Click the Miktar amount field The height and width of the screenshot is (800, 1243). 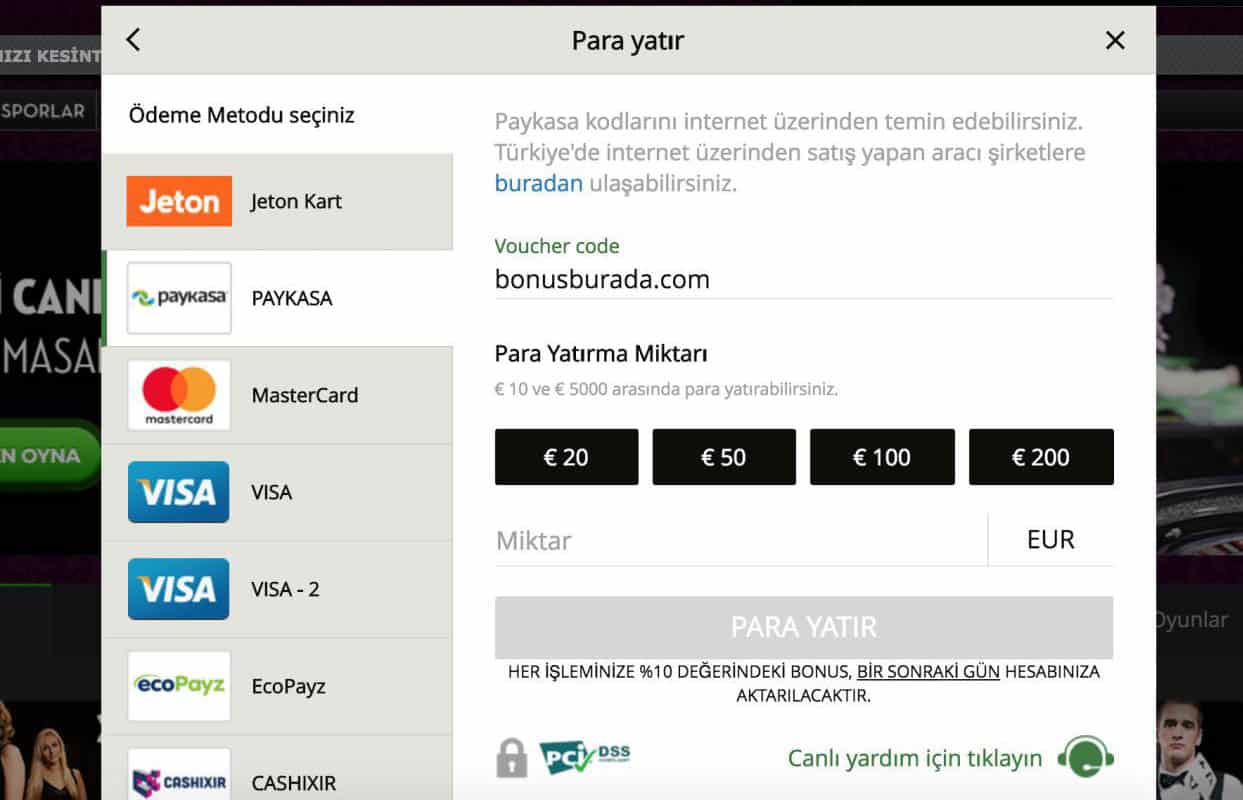pos(740,540)
